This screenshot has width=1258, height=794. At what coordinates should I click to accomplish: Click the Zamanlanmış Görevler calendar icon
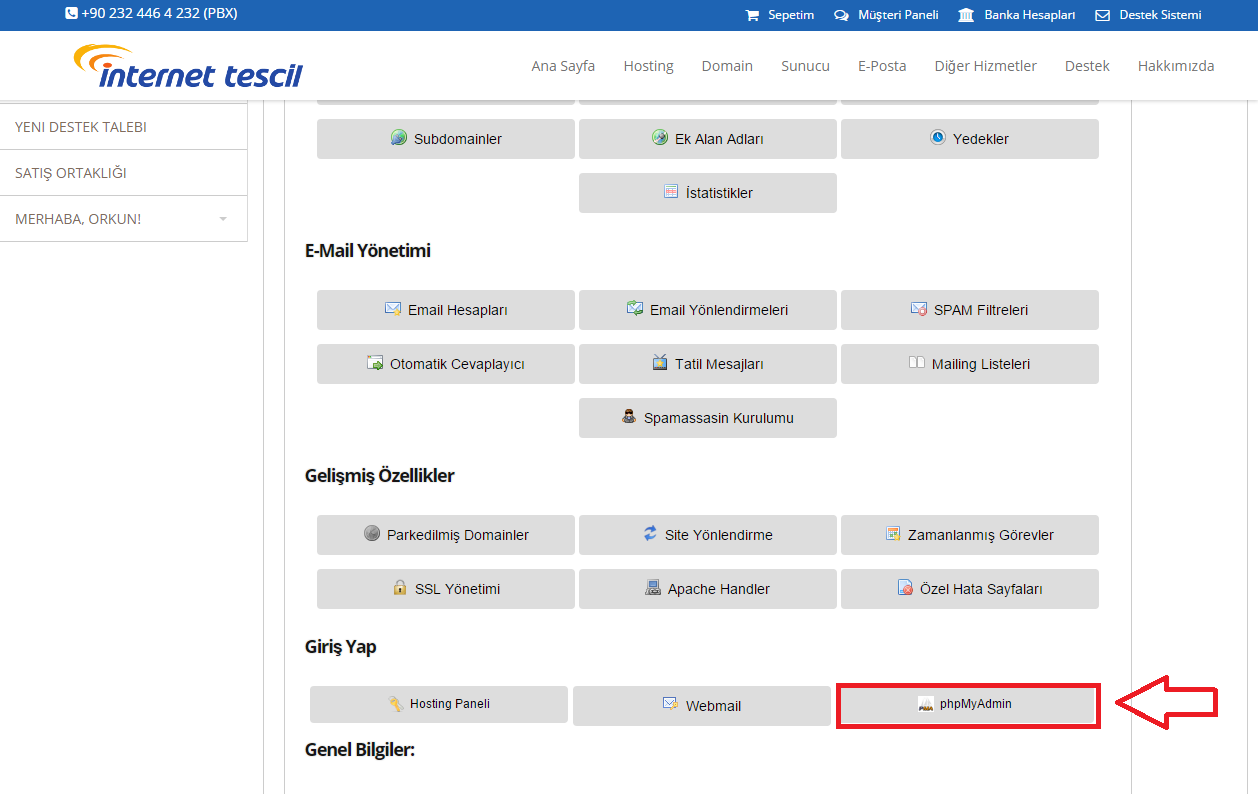pos(893,534)
